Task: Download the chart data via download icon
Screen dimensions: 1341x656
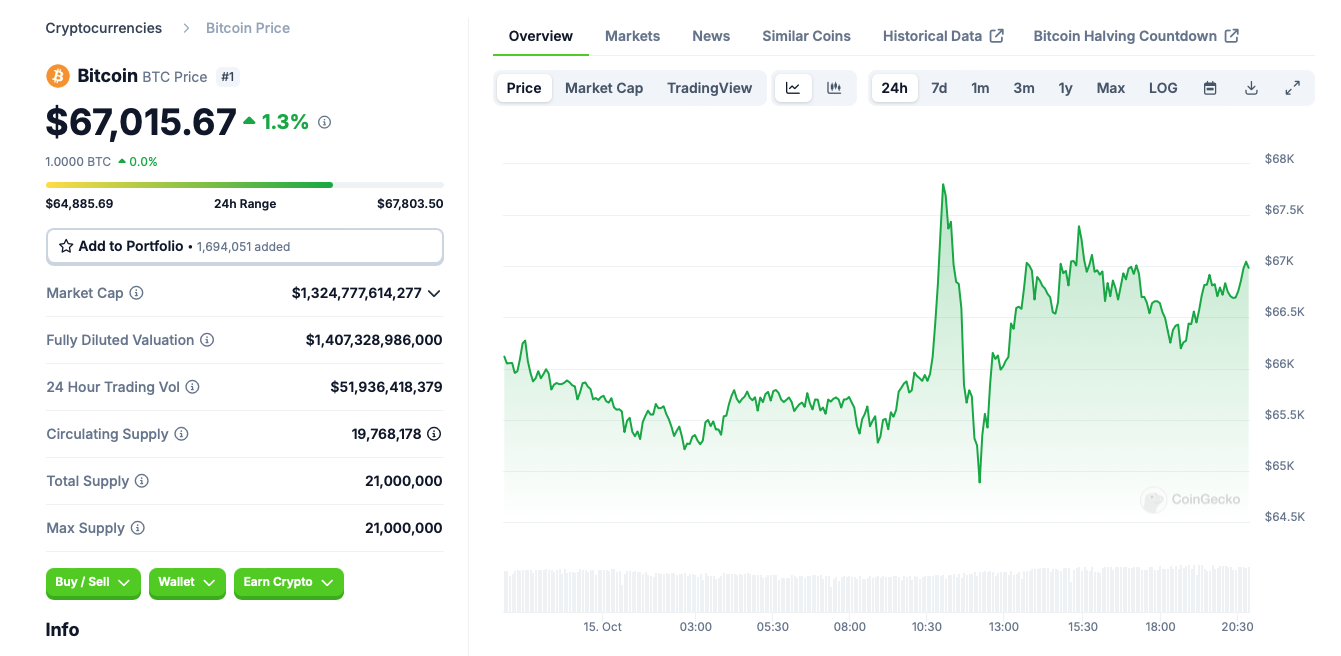Action: pos(1251,87)
